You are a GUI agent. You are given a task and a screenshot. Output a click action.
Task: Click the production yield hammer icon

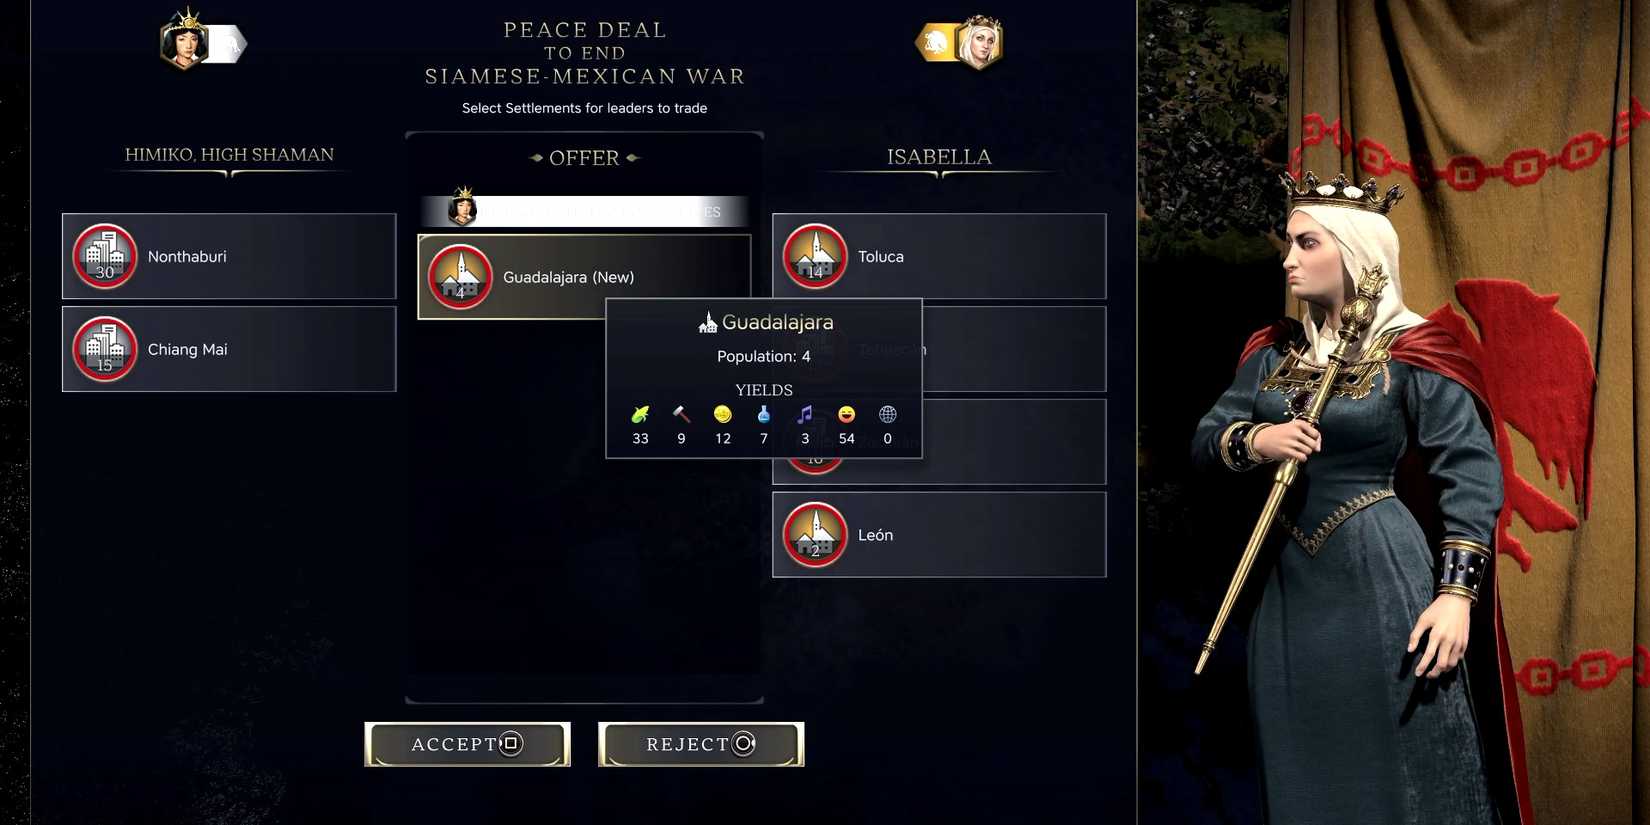click(x=681, y=414)
